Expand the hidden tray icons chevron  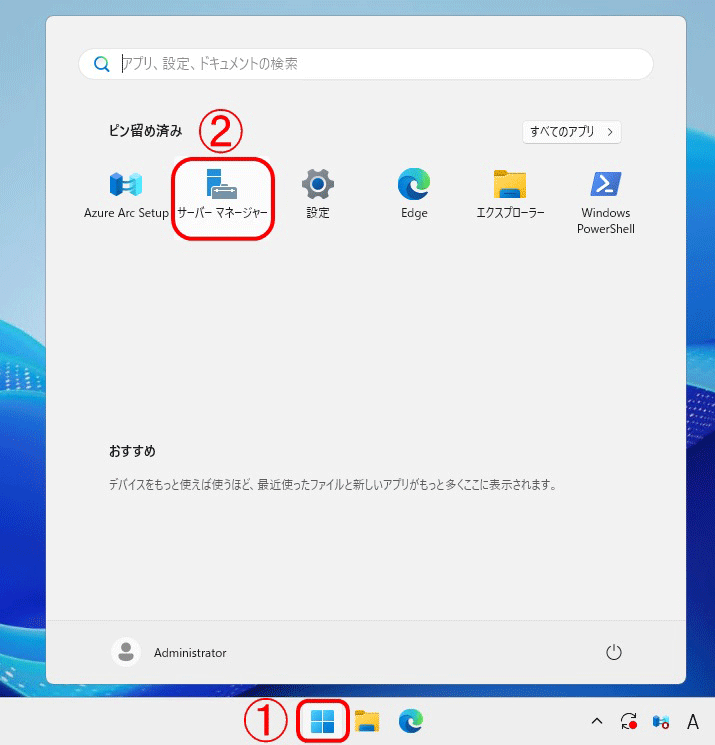click(597, 721)
